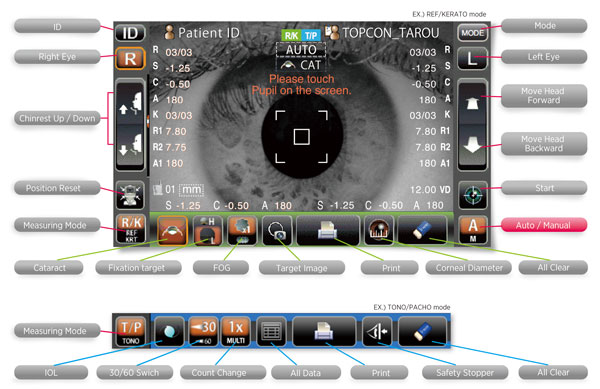Select the Left Eye L button
600x389 pixels.
(x=472, y=59)
